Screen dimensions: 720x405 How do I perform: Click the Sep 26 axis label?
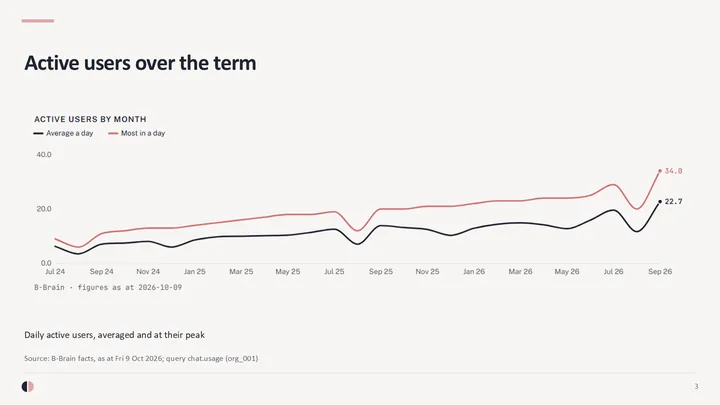pos(660,271)
